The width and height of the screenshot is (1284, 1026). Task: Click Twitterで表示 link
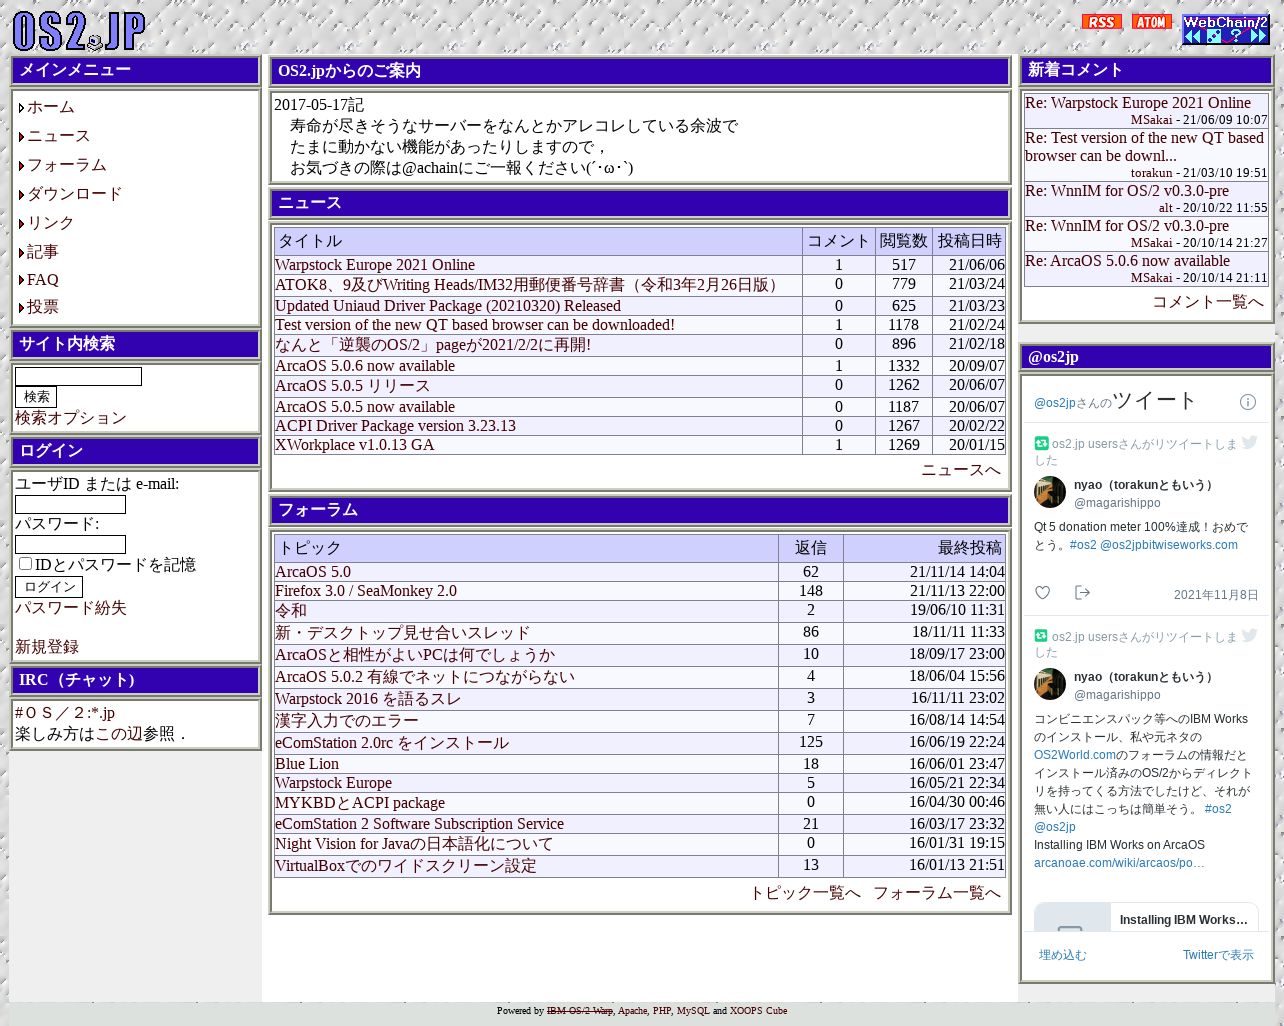tap(1218, 955)
